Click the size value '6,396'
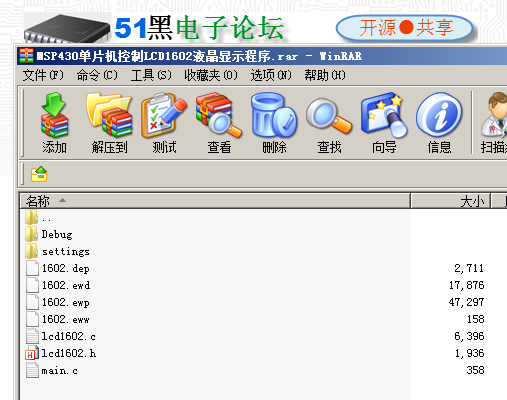Viewport: 507px width, 400px height. point(469,336)
